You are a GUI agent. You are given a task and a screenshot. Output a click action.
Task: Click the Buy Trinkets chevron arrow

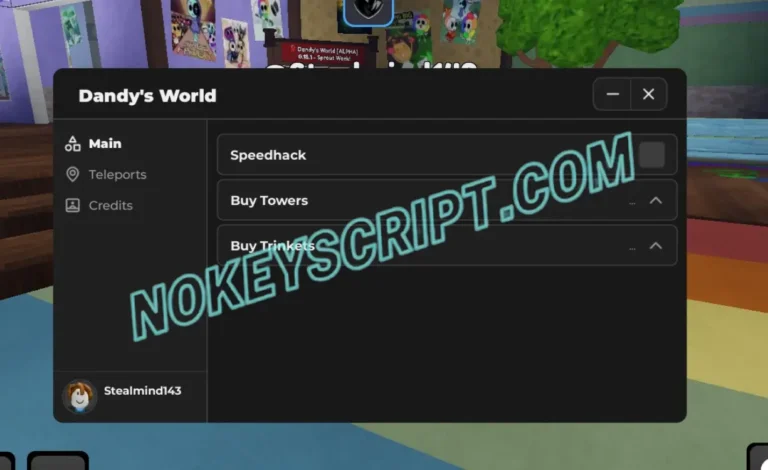click(656, 246)
